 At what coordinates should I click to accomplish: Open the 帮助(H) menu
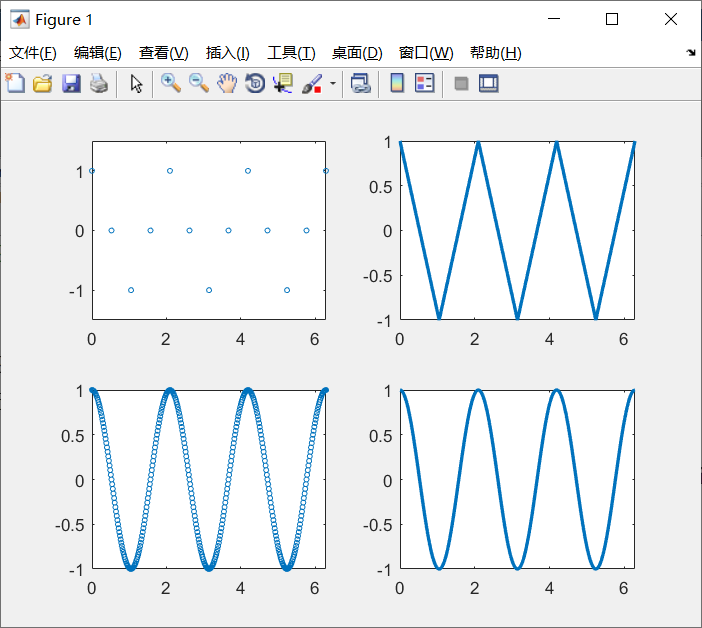pos(496,53)
